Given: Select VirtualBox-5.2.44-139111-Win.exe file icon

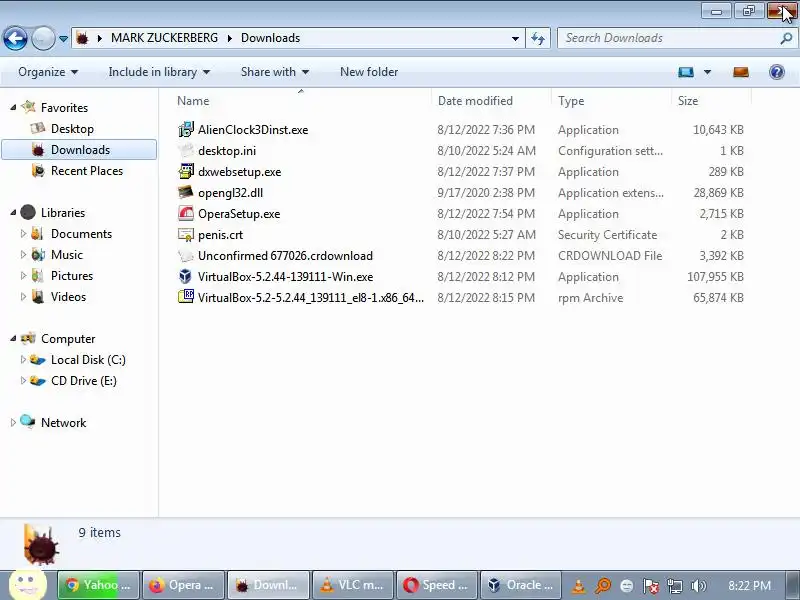Looking at the screenshot, I should coord(186,277).
